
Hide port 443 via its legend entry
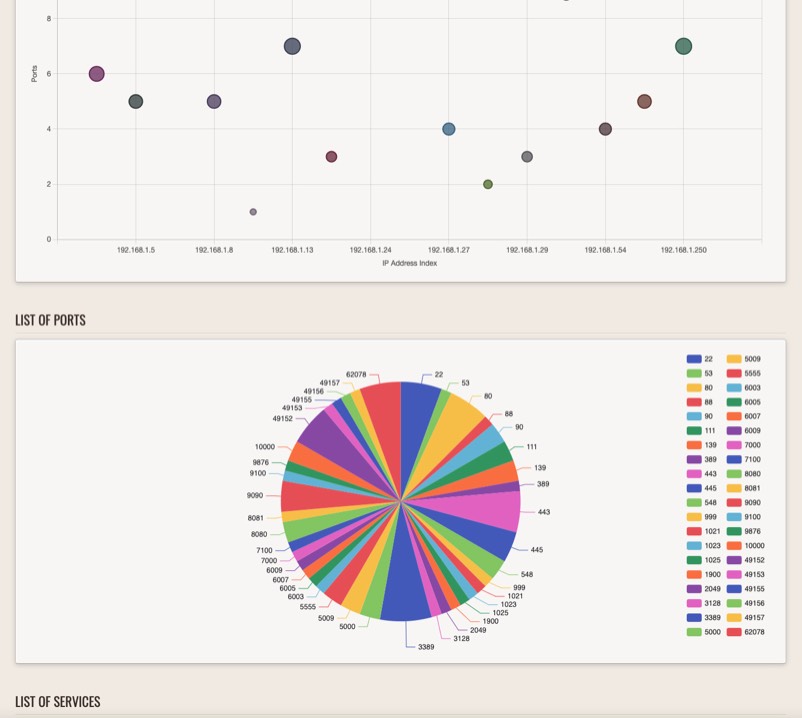[693, 474]
